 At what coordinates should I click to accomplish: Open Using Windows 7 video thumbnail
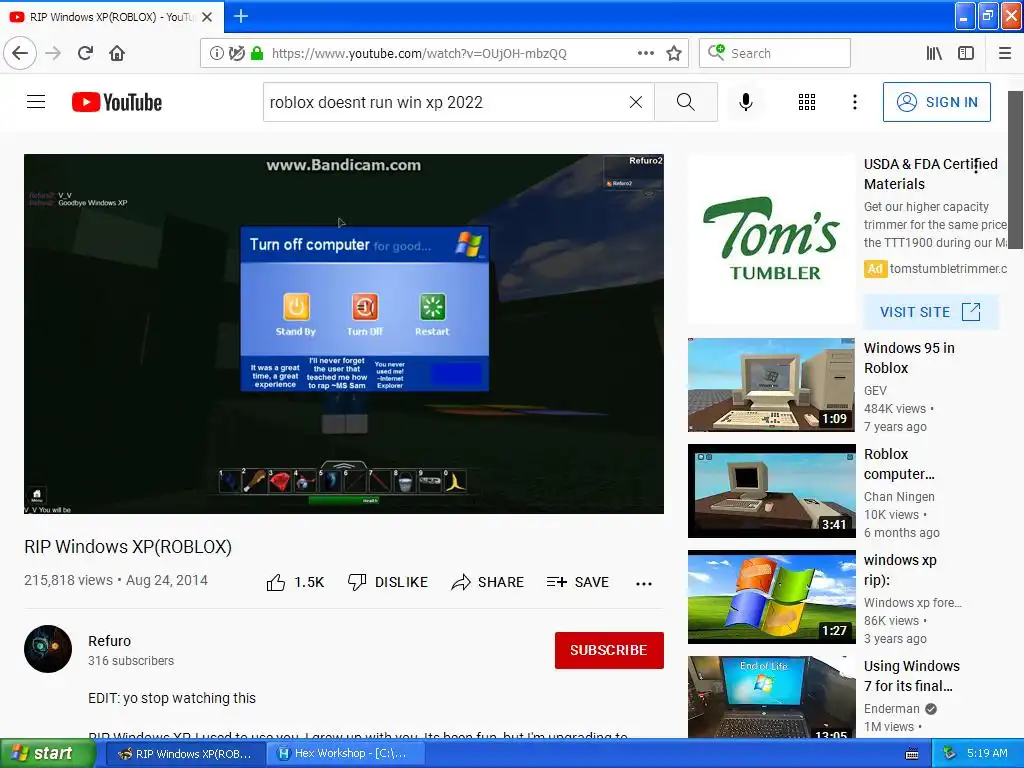tap(771, 697)
